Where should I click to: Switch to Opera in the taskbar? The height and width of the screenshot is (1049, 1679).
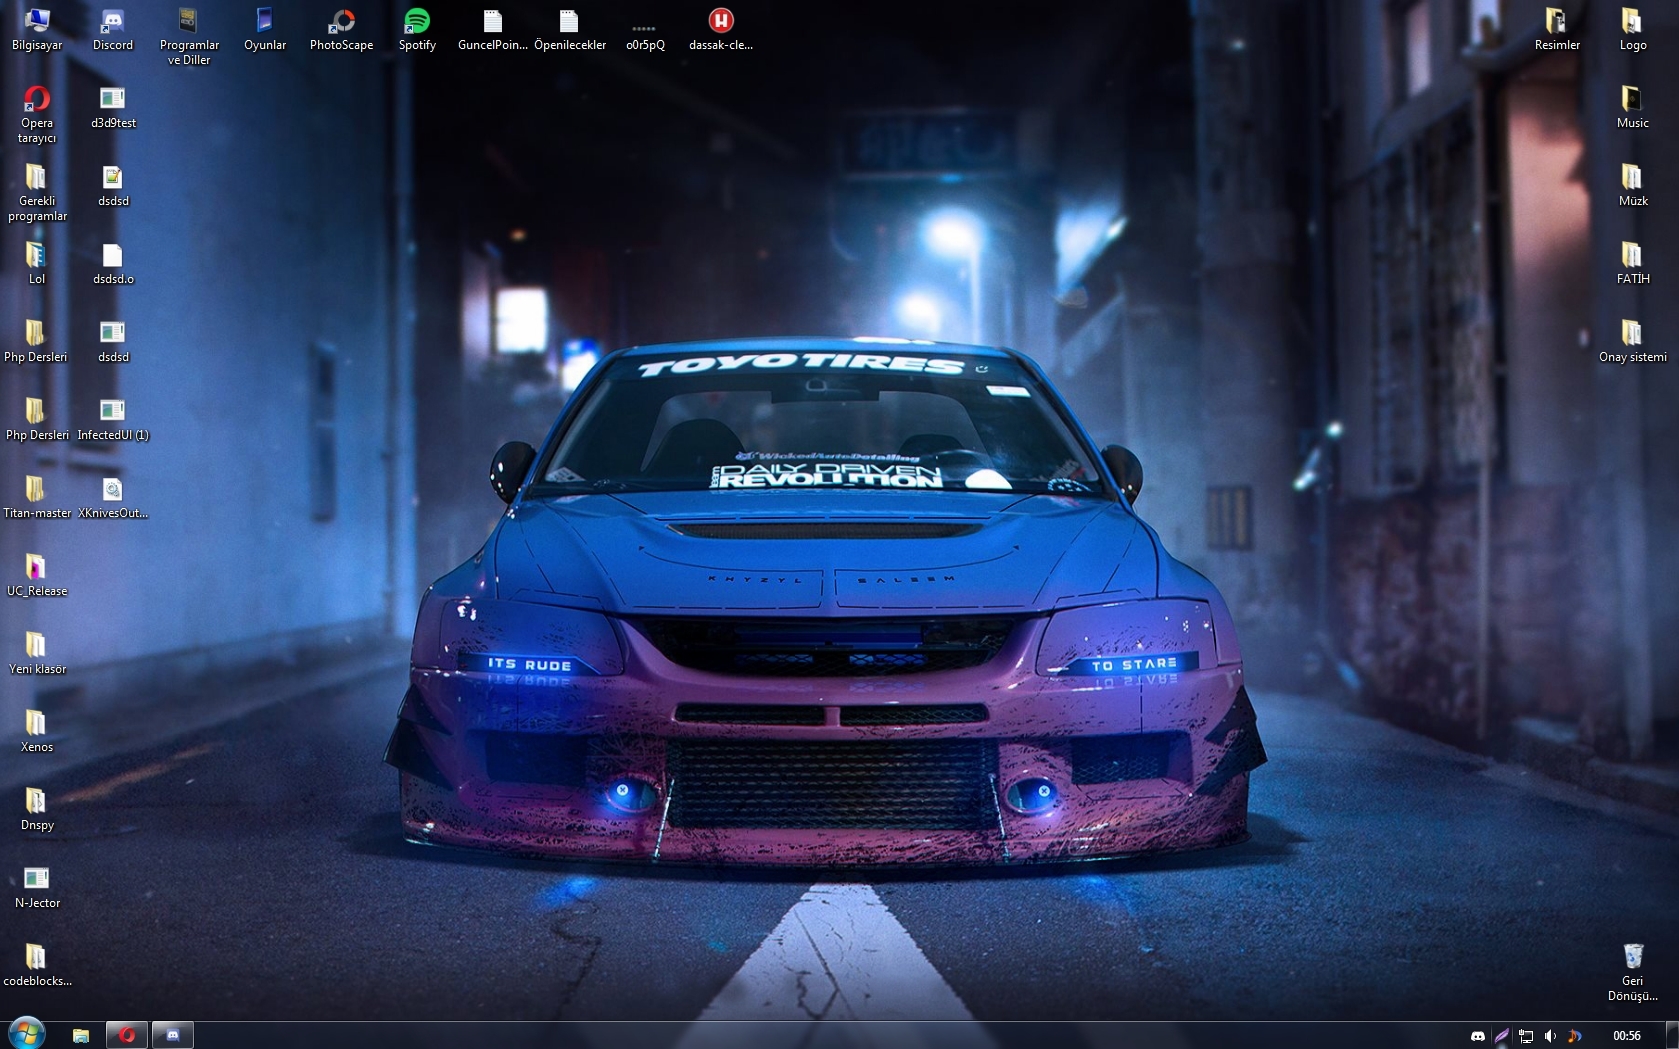coord(127,1035)
